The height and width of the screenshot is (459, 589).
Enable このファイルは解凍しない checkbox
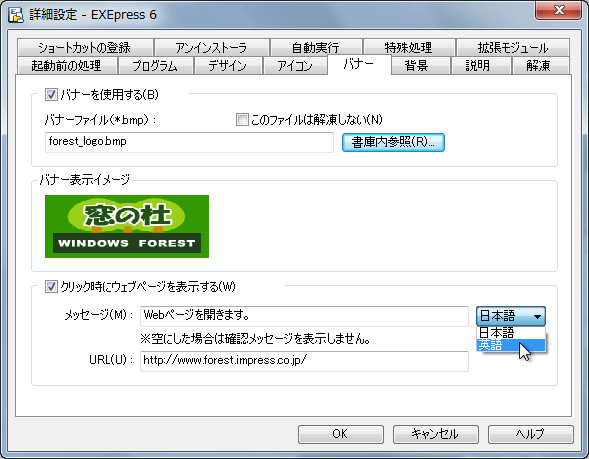[x=242, y=120]
